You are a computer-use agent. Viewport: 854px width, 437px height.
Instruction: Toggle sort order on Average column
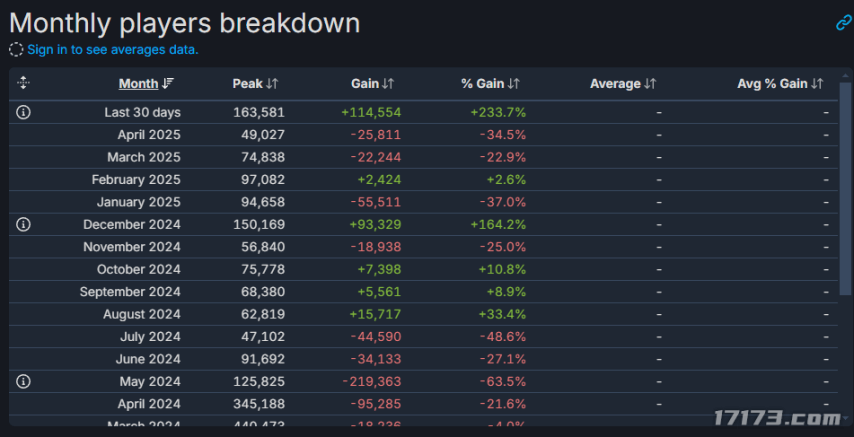pyautogui.click(x=650, y=83)
